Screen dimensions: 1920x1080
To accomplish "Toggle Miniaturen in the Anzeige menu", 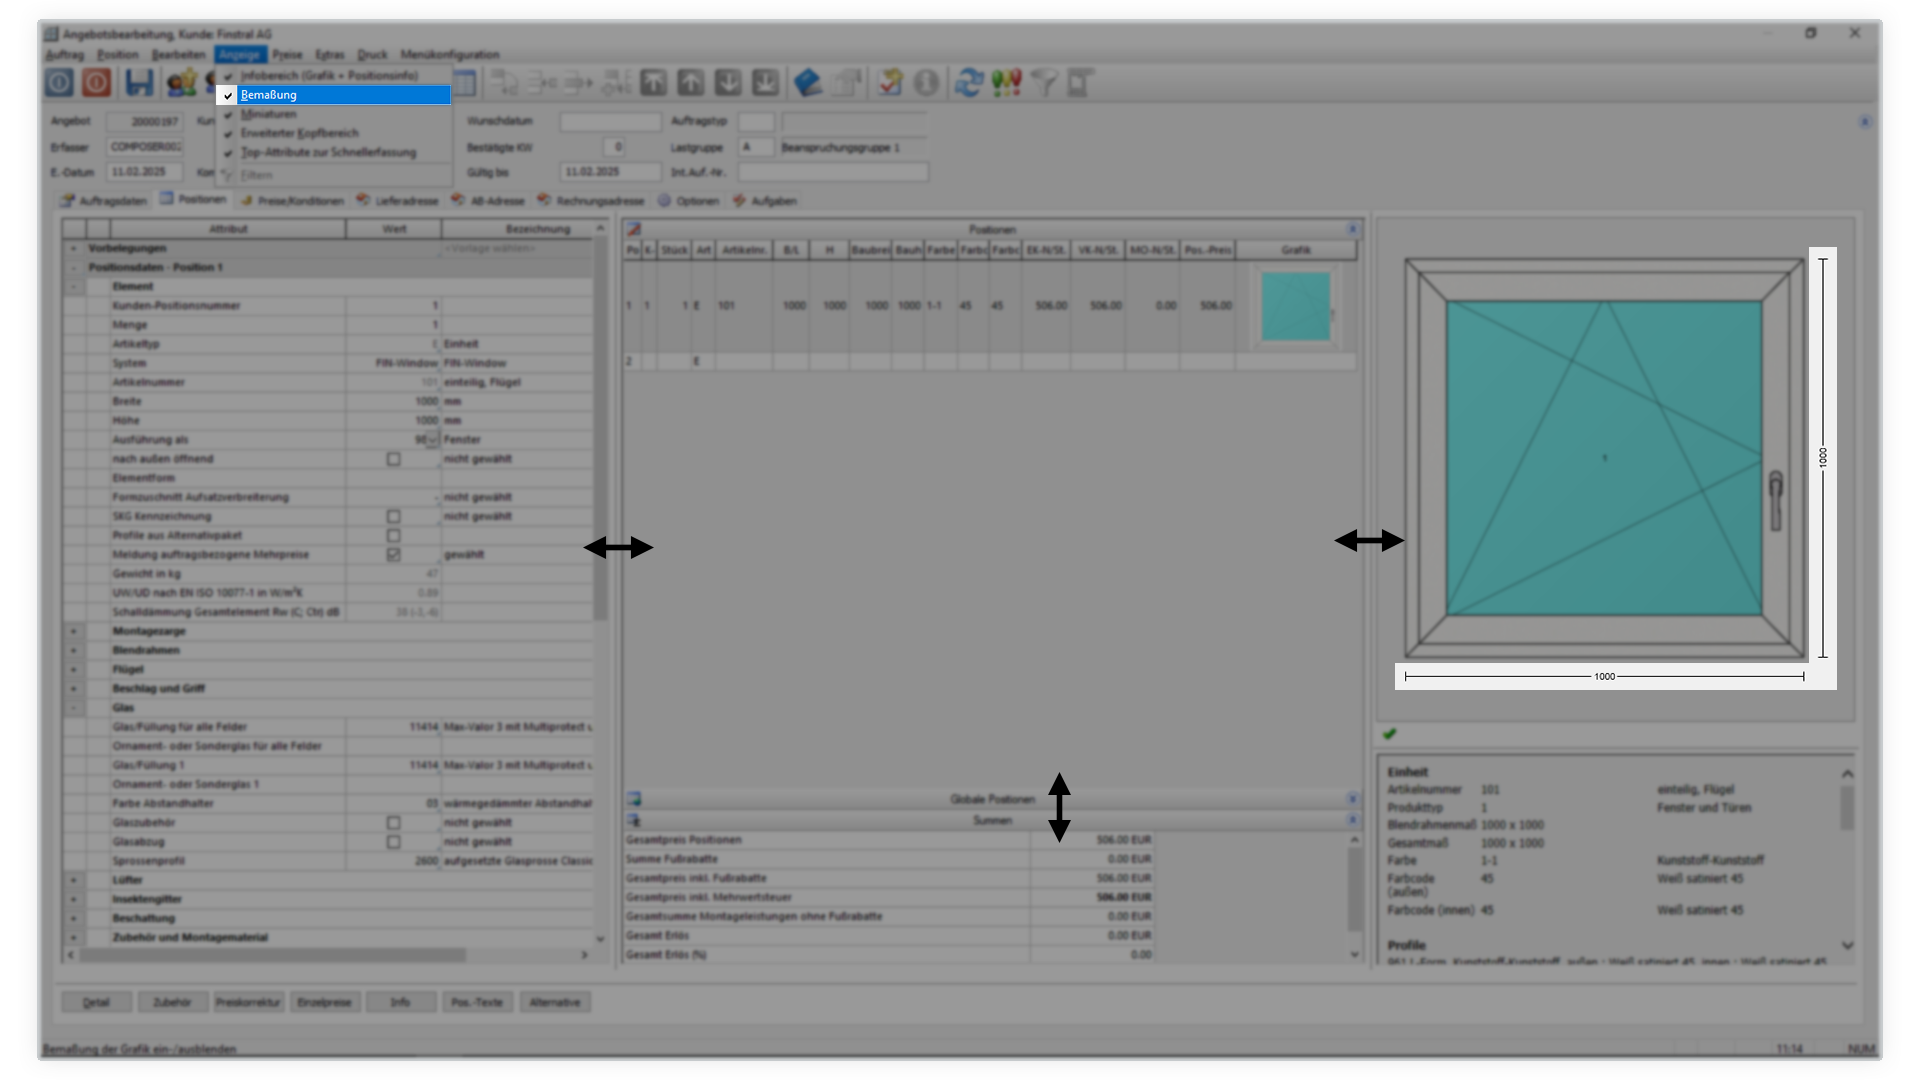I will 268,114.
